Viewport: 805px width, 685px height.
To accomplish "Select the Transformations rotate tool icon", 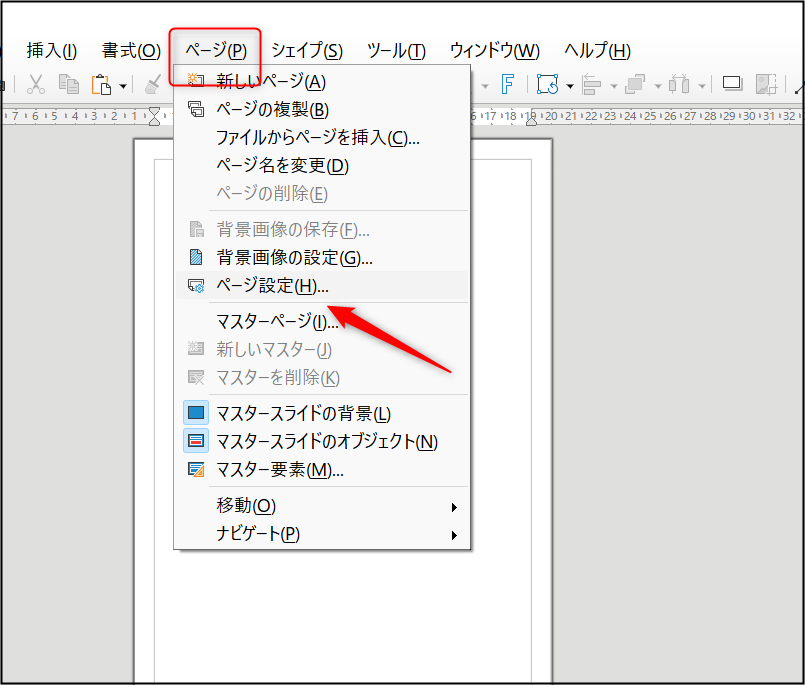I will [x=547, y=84].
